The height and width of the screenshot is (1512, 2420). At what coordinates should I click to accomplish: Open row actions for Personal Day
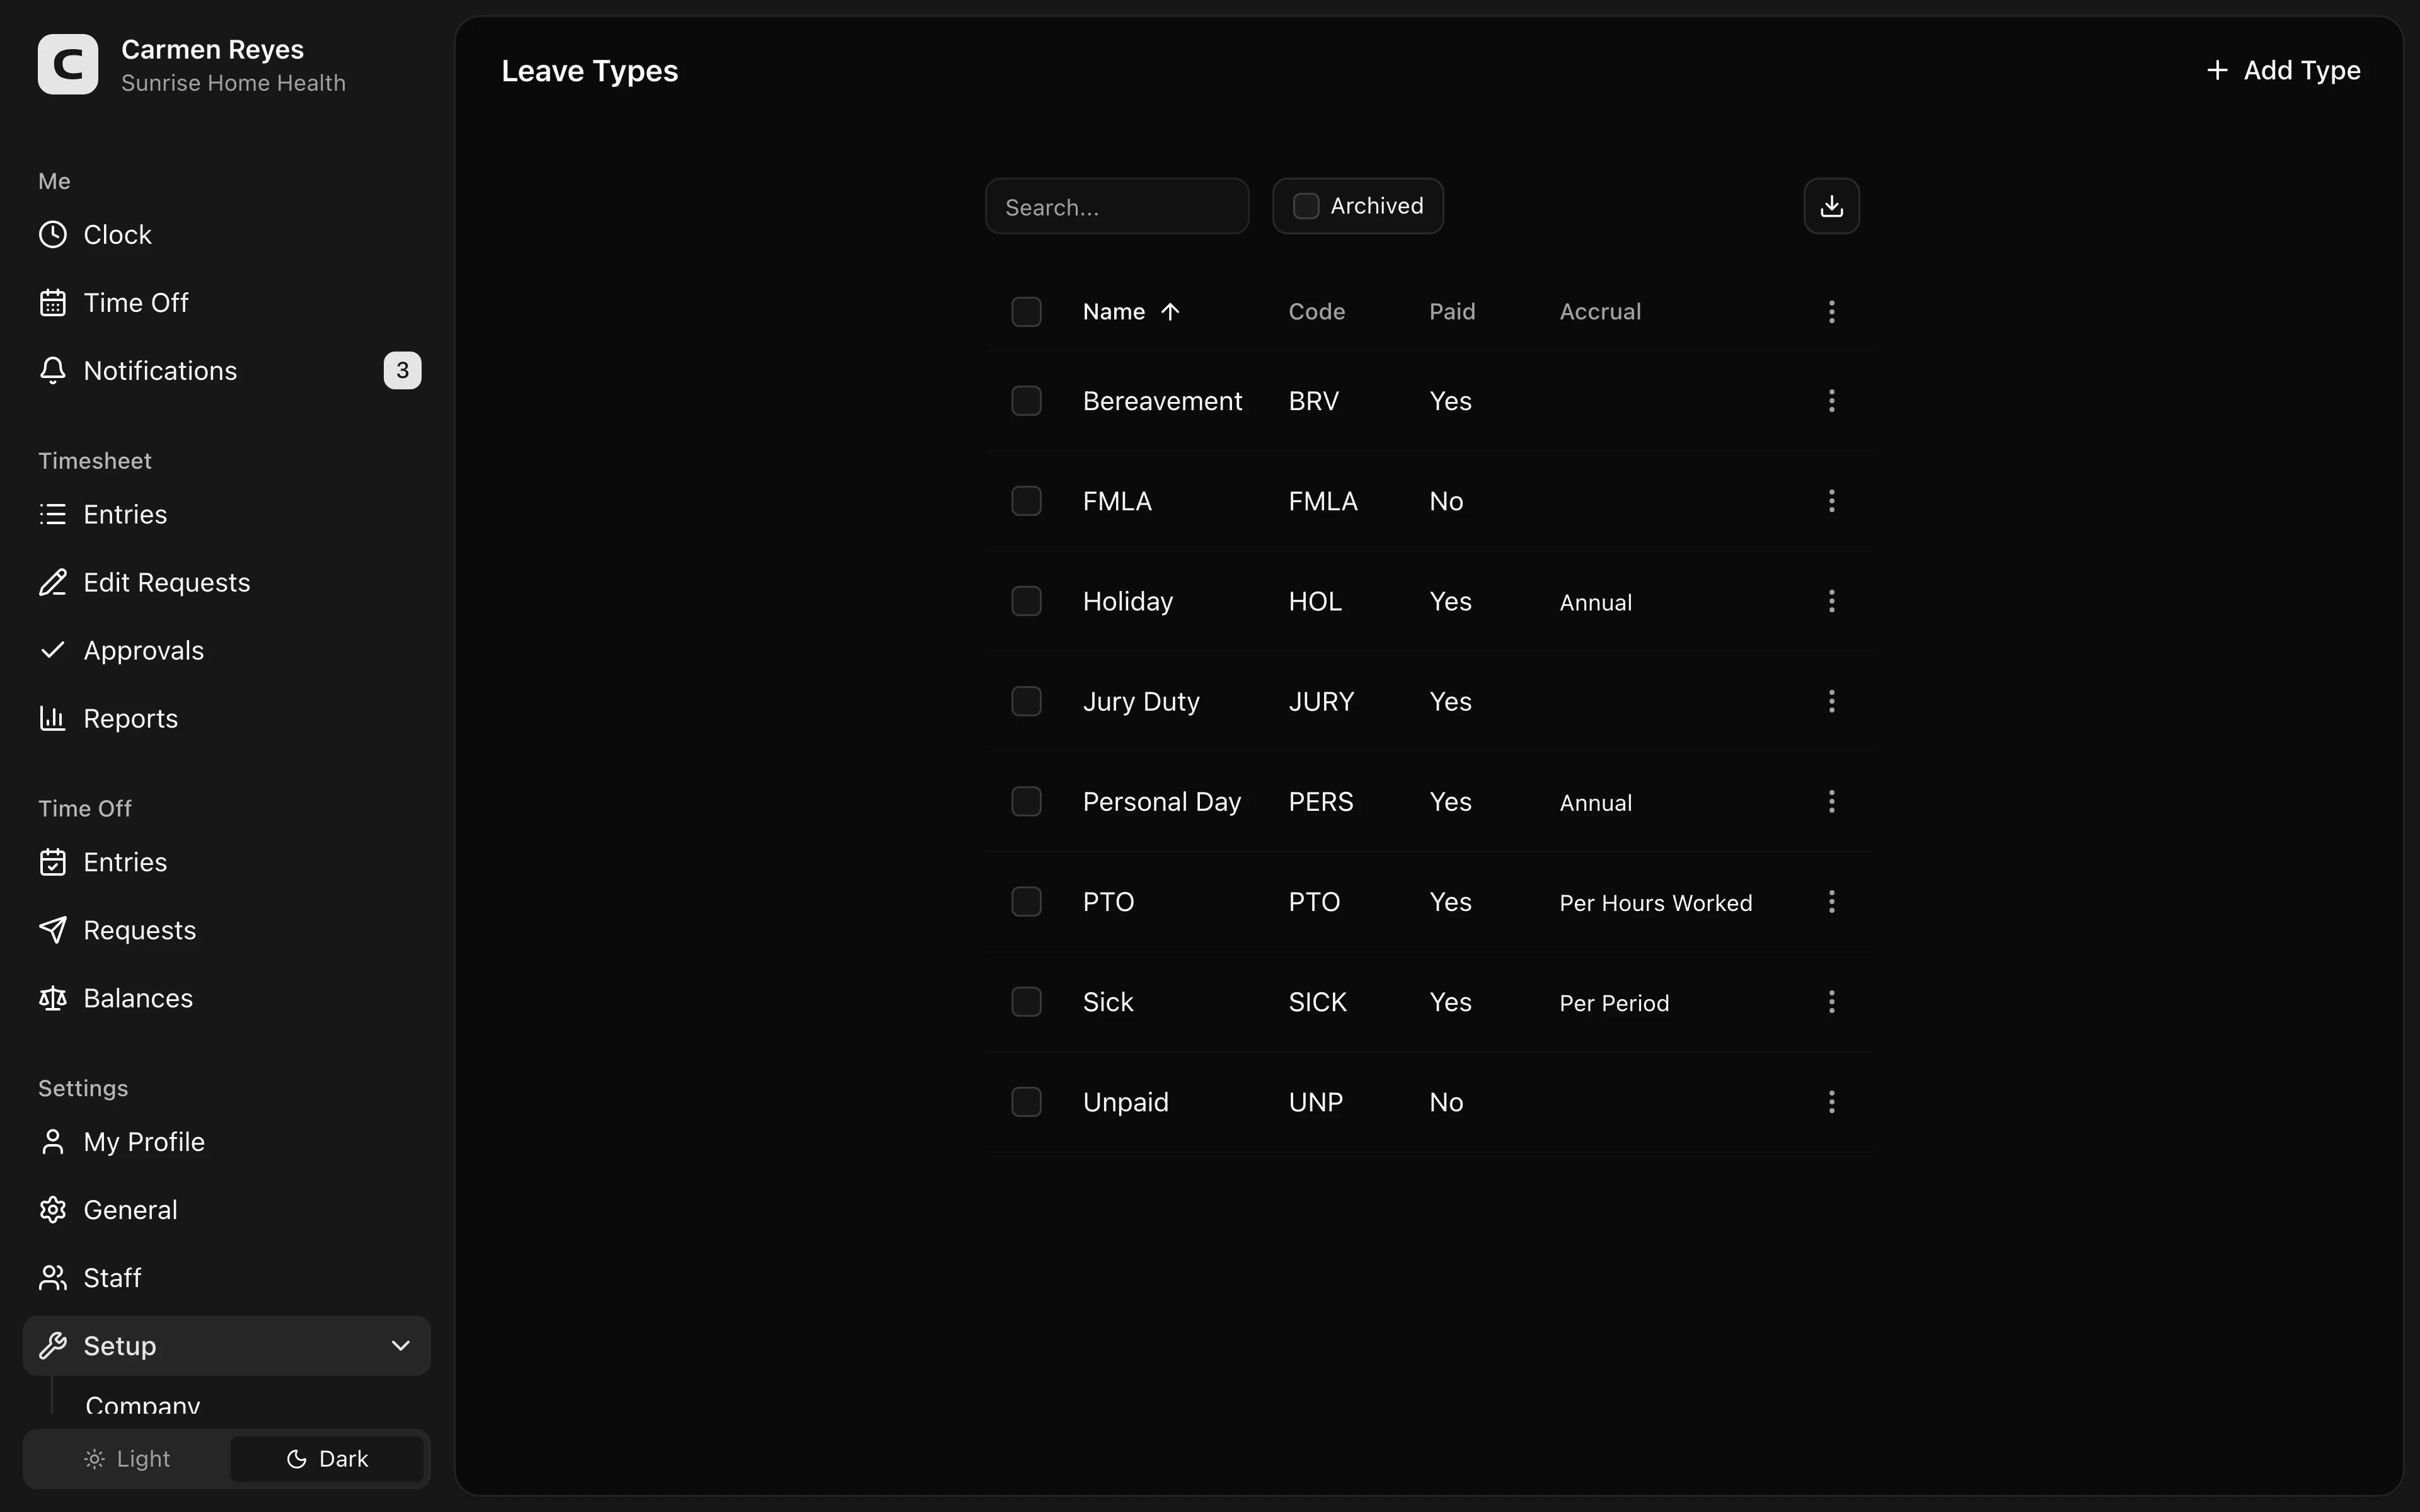pyautogui.click(x=1831, y=801)
